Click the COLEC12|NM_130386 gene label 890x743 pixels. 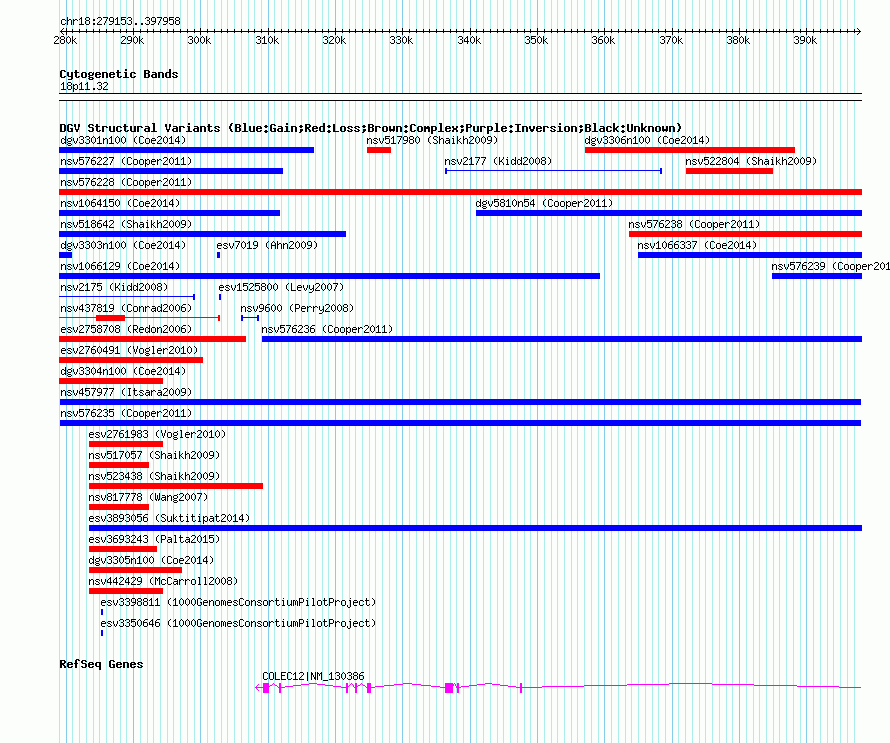(x=313, y=676)
